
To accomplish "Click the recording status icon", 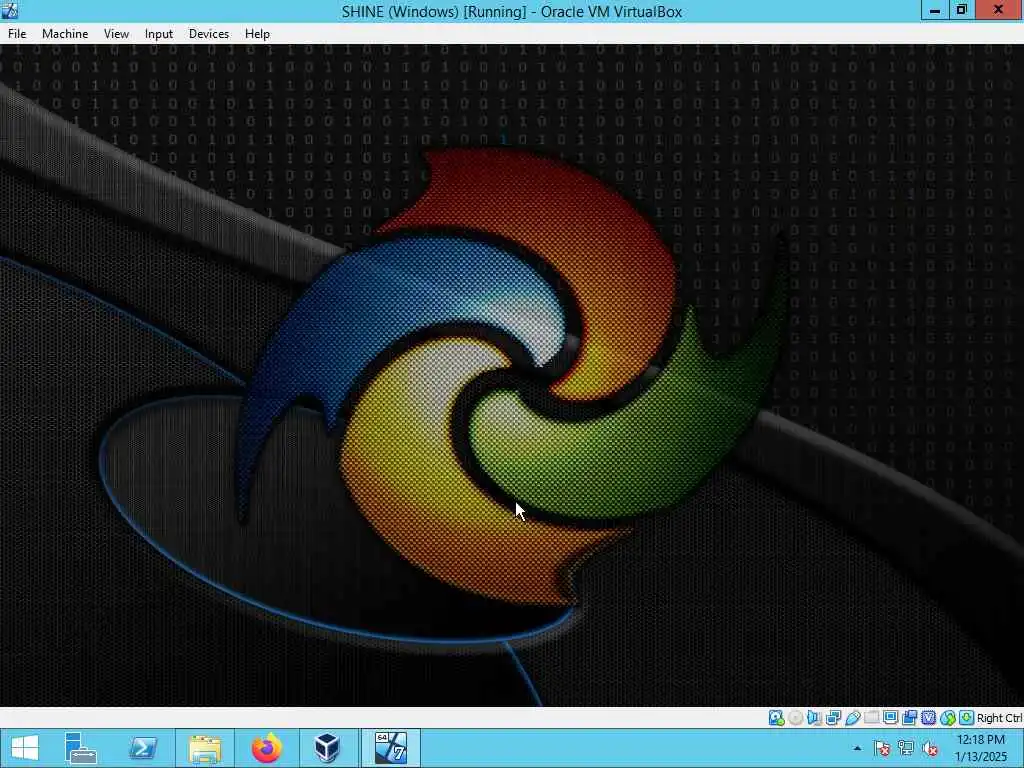I will 909,718.
